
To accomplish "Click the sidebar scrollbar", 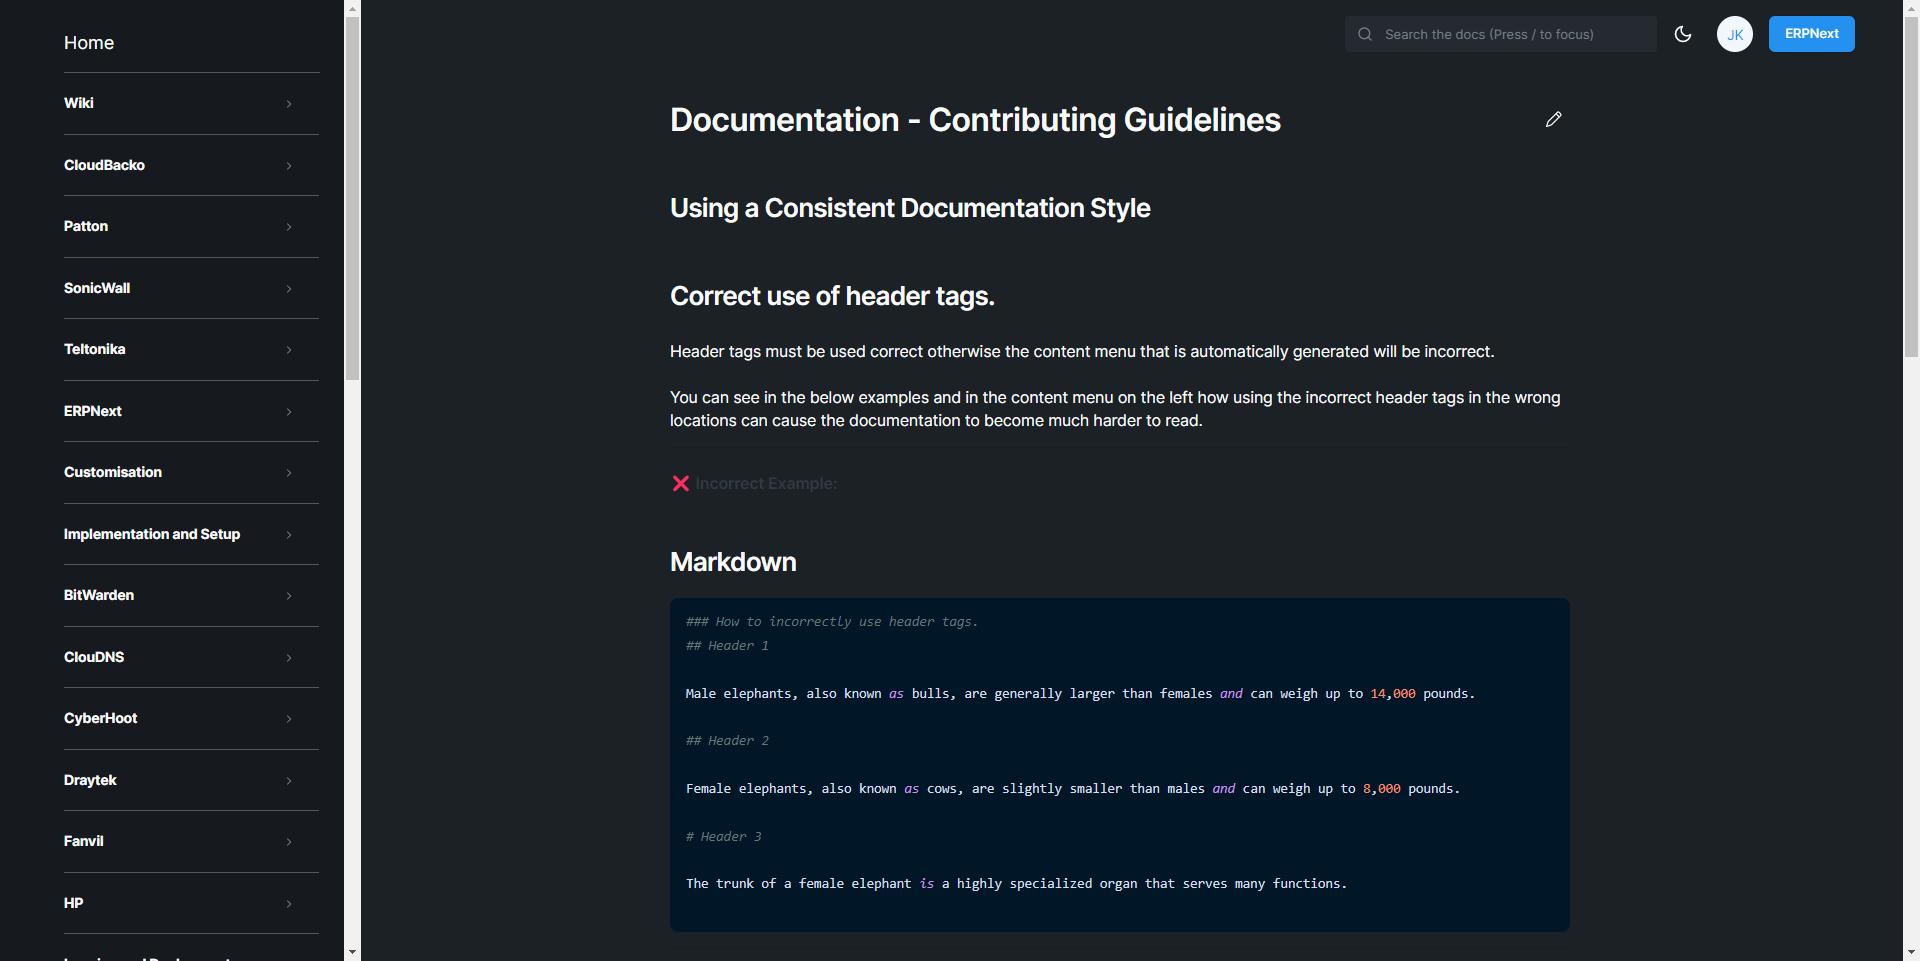I will click(x=352, y=190).
